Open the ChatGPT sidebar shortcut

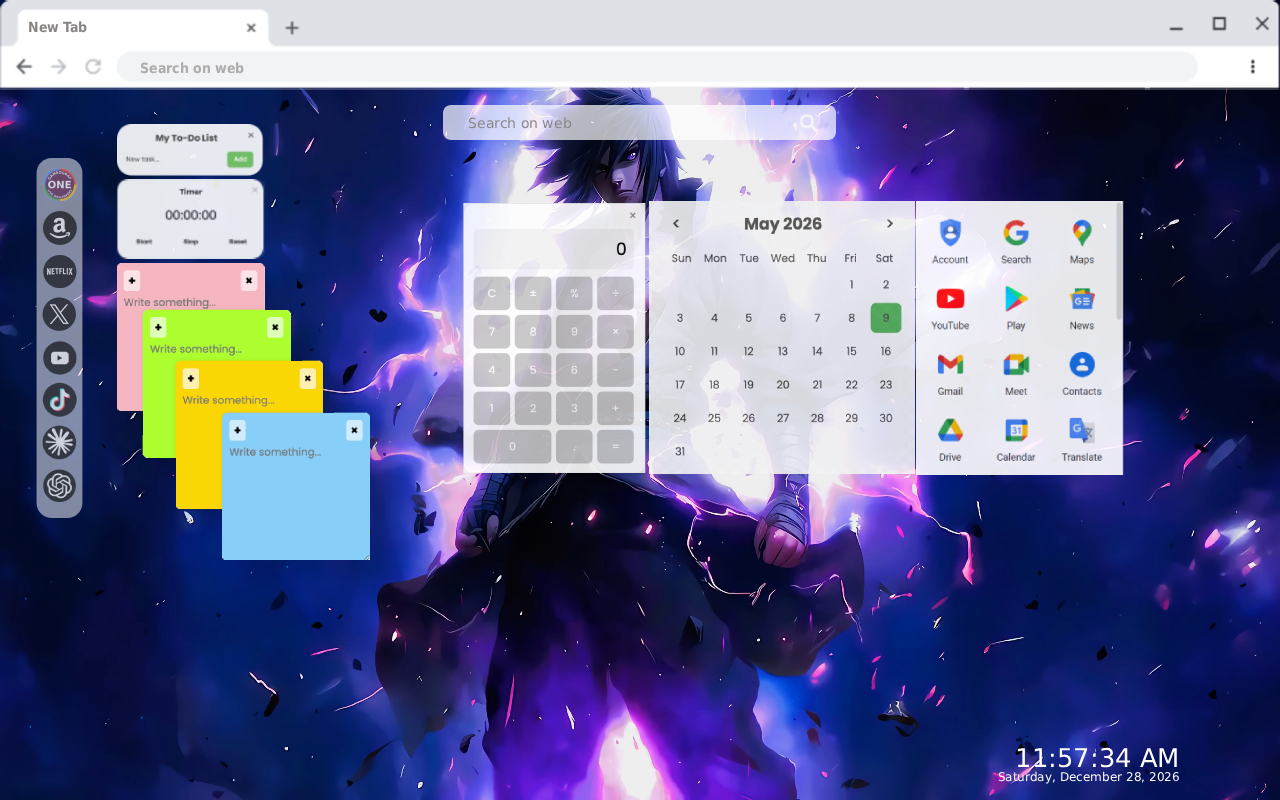coord(60,486)
